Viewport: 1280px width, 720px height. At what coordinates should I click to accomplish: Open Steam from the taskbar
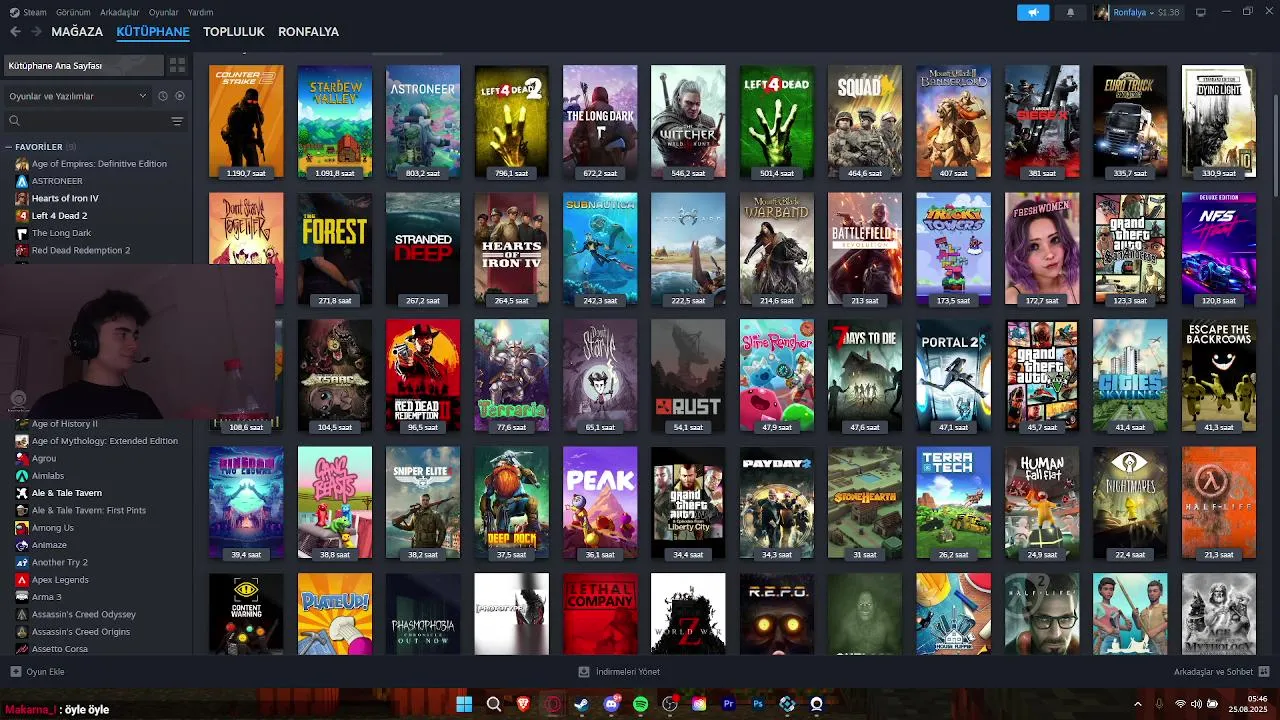click(x=581, y=704)
